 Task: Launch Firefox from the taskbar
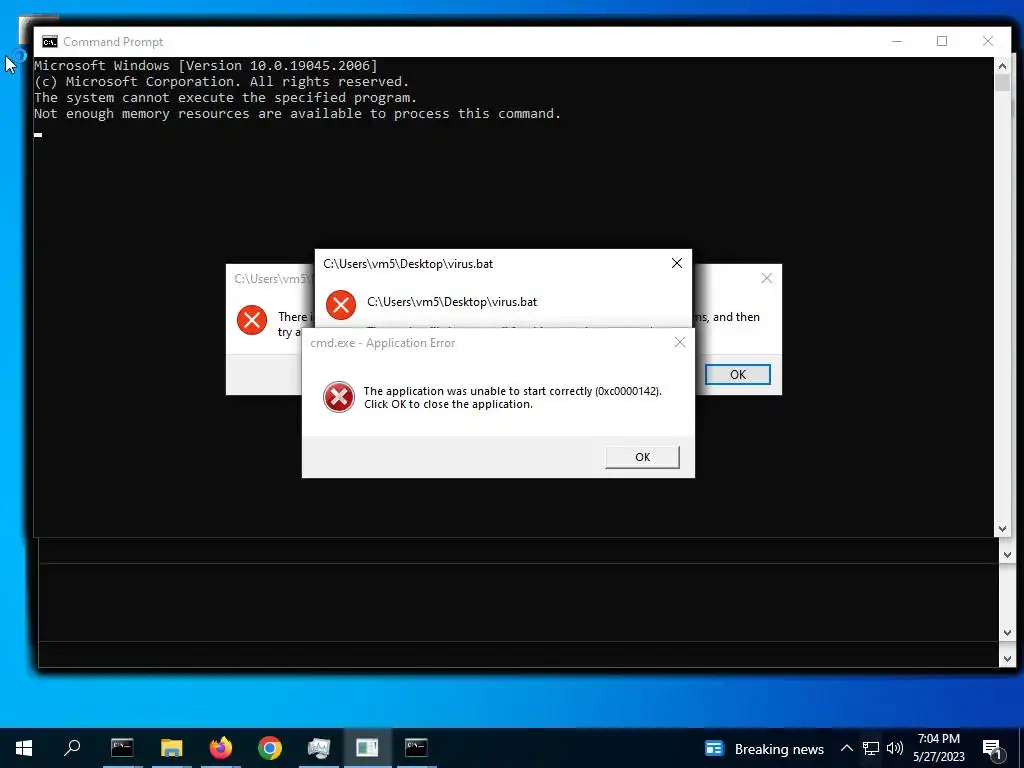tap(221, 748)
